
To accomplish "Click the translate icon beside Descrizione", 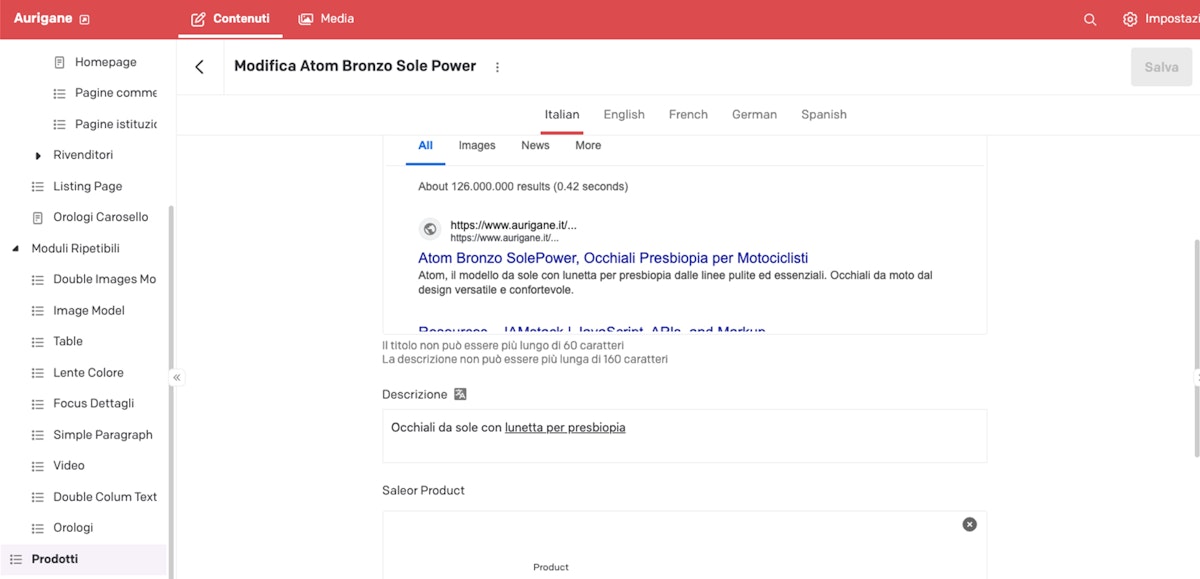I will 460,394.
